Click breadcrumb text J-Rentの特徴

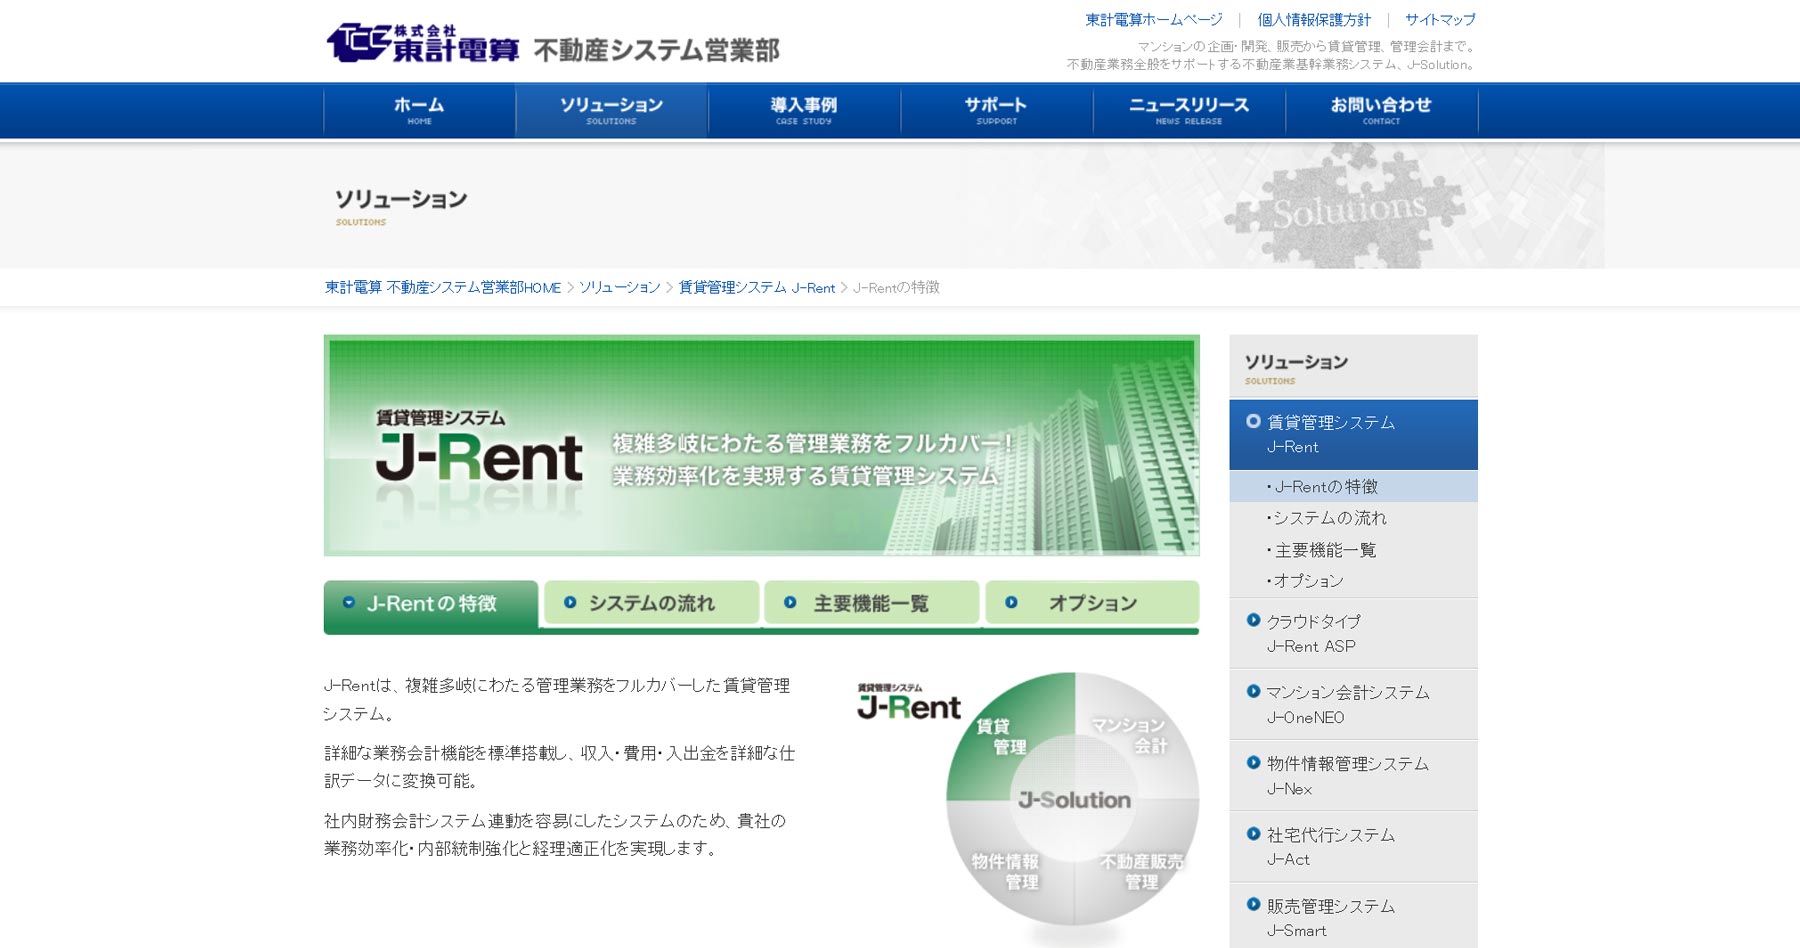click(896, 288)
